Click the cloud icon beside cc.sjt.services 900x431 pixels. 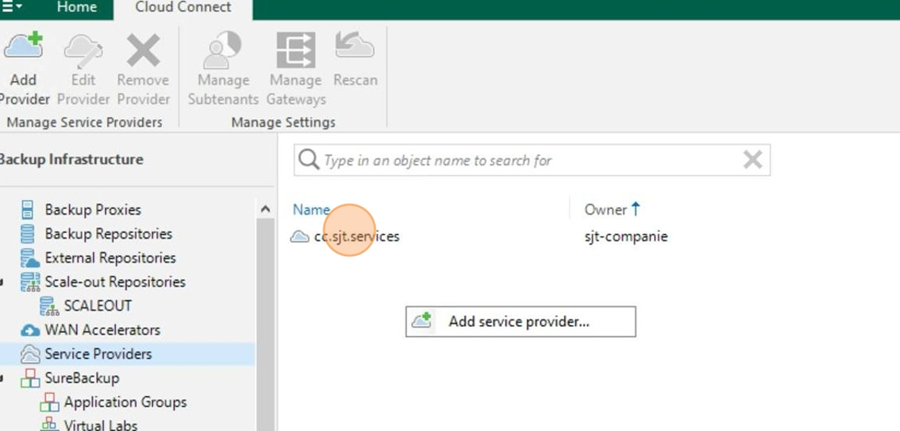pyautogui.click(x=300, y=236)
